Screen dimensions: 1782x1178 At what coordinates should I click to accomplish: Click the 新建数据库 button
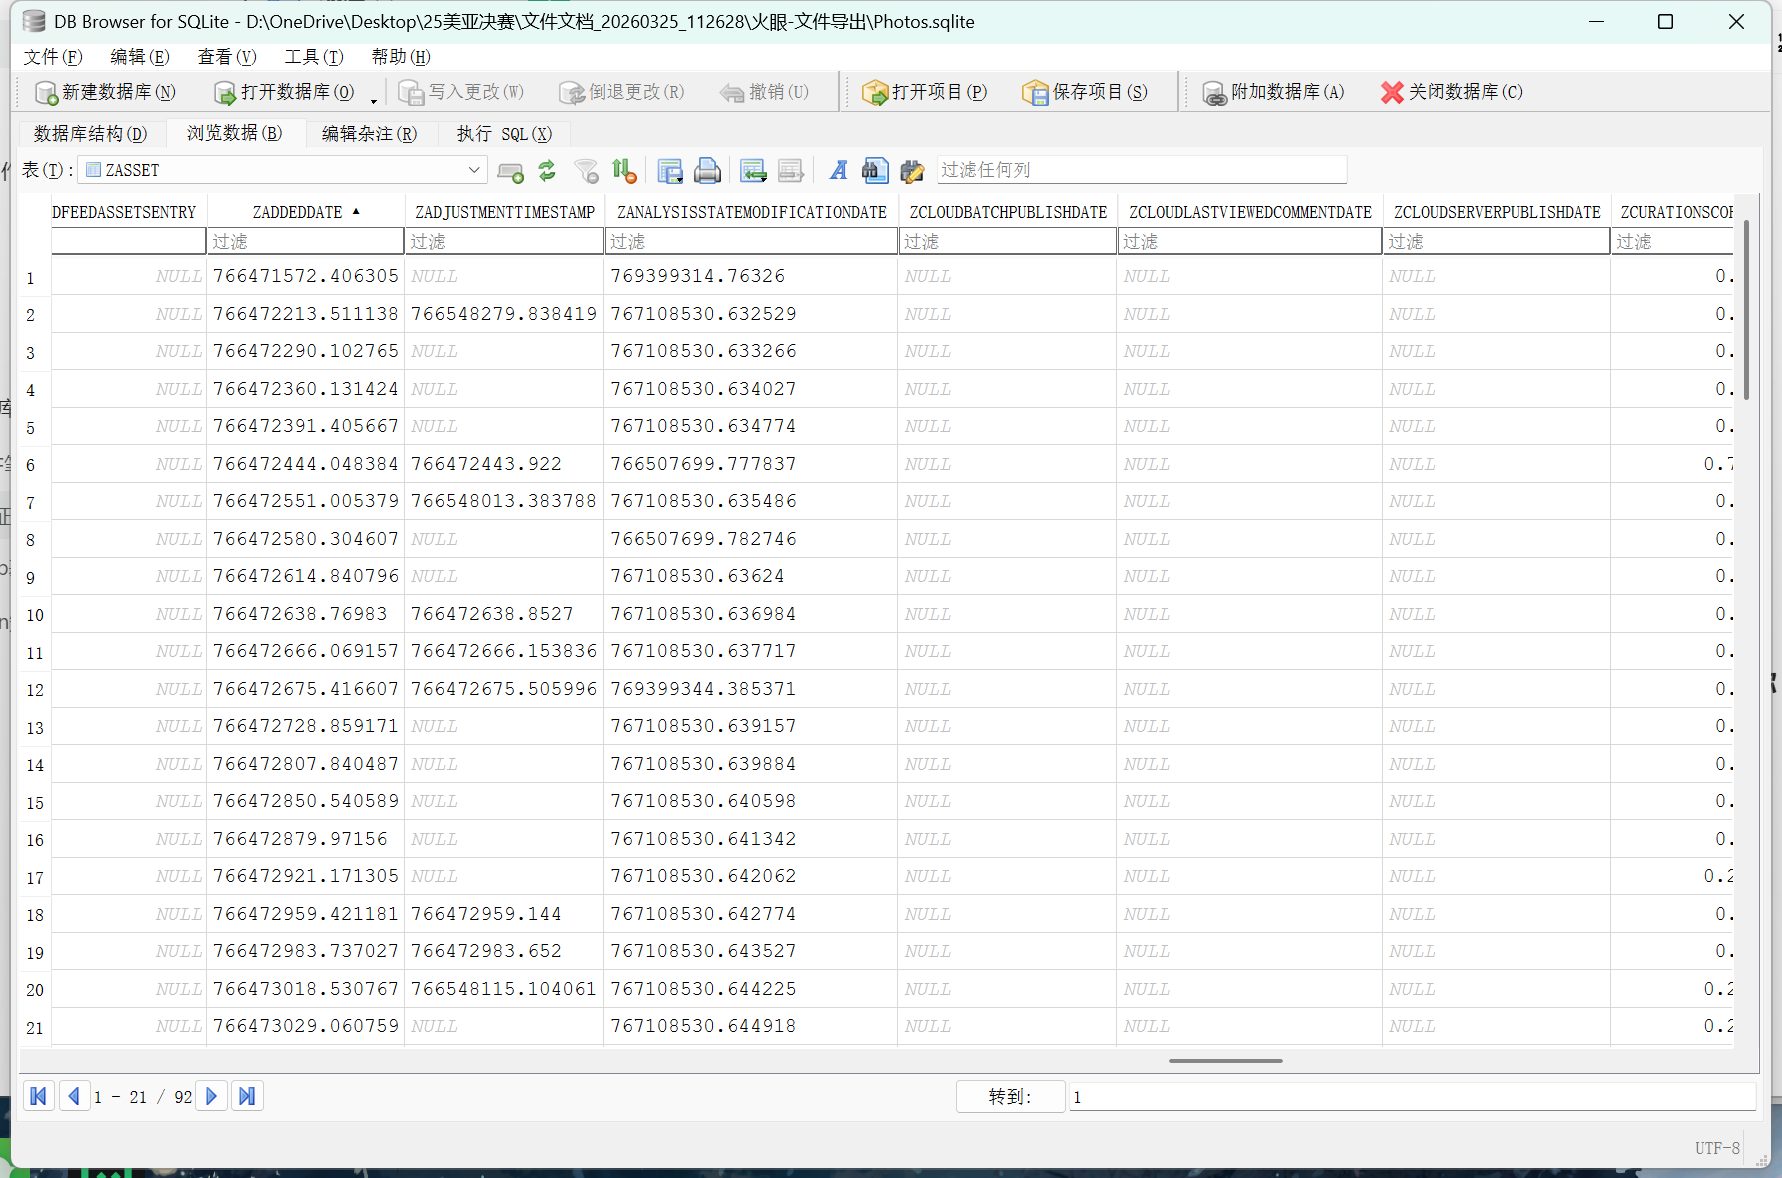click(105, 92)
